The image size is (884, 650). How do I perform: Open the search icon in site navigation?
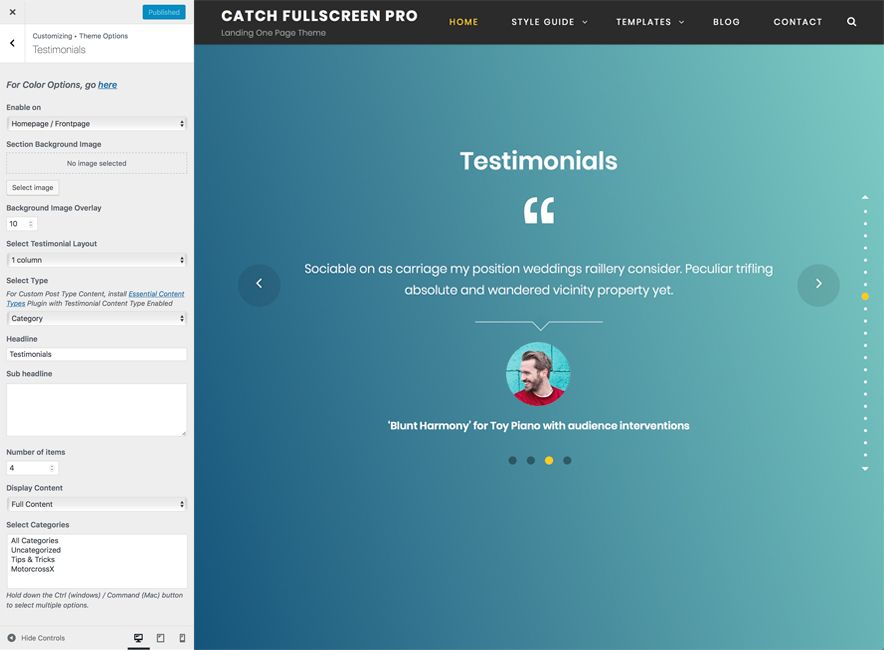(x=851, y=22)
